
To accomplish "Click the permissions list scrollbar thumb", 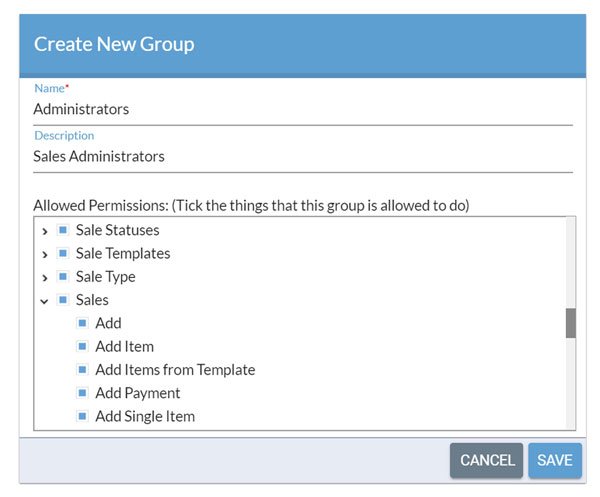I will click(571, 323).
